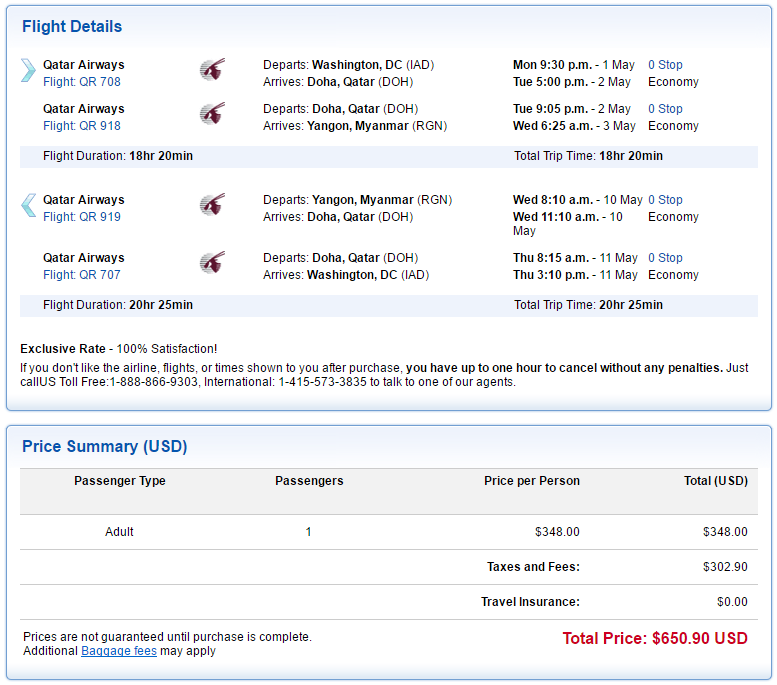Click the Qatar Airways name above QR 919
The width and height of the screenshot is (777, 685).
click(84, 200)
